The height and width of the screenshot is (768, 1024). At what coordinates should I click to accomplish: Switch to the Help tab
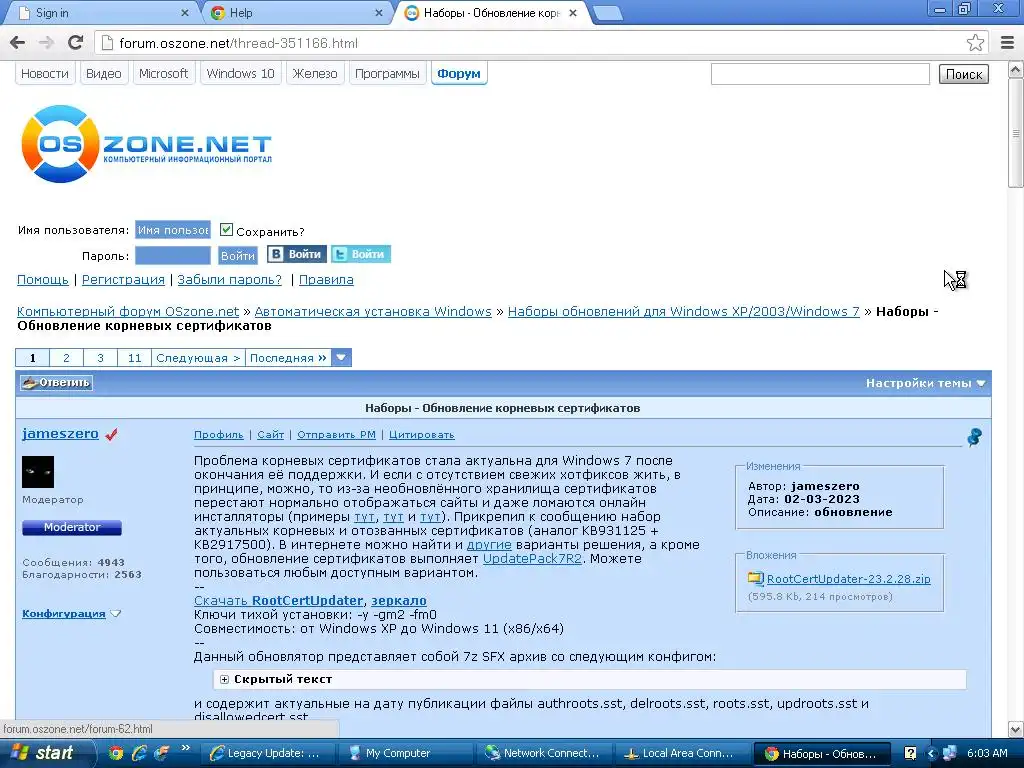pos(295,13)
